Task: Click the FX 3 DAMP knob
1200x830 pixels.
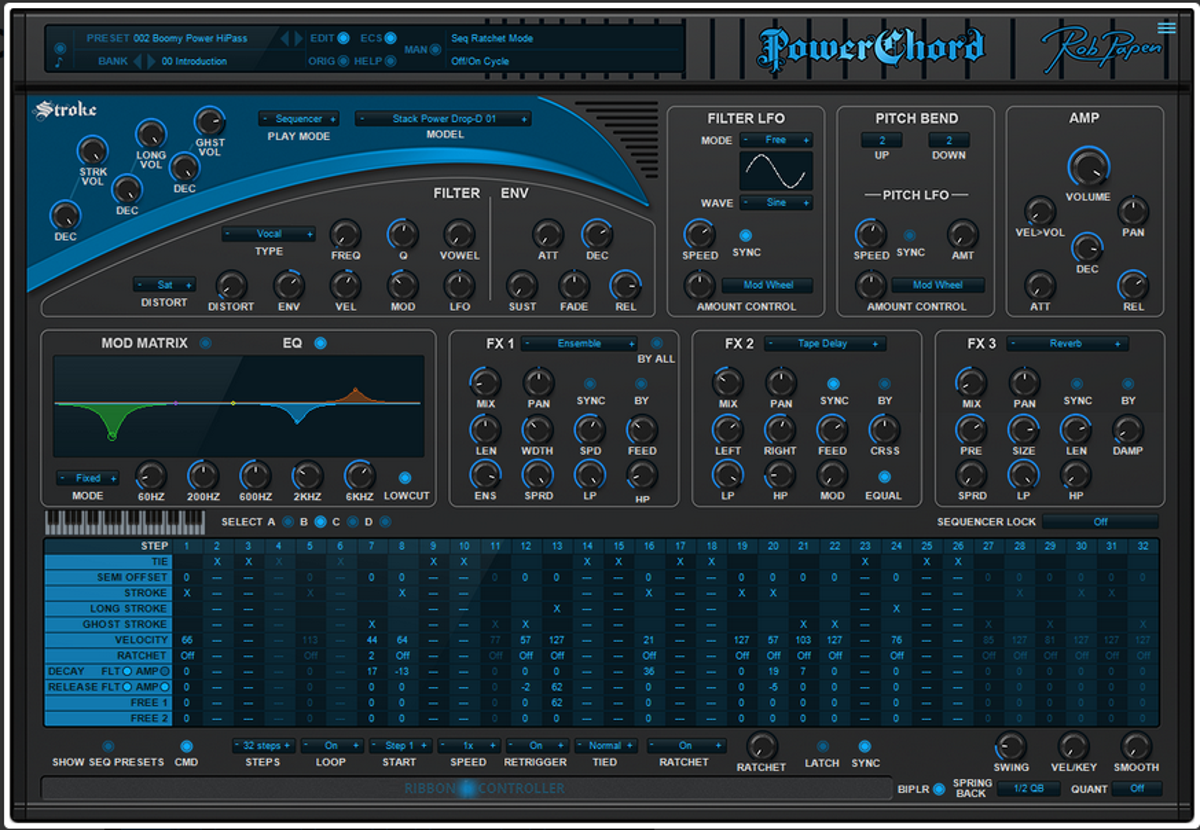Action: (1128, 430)
